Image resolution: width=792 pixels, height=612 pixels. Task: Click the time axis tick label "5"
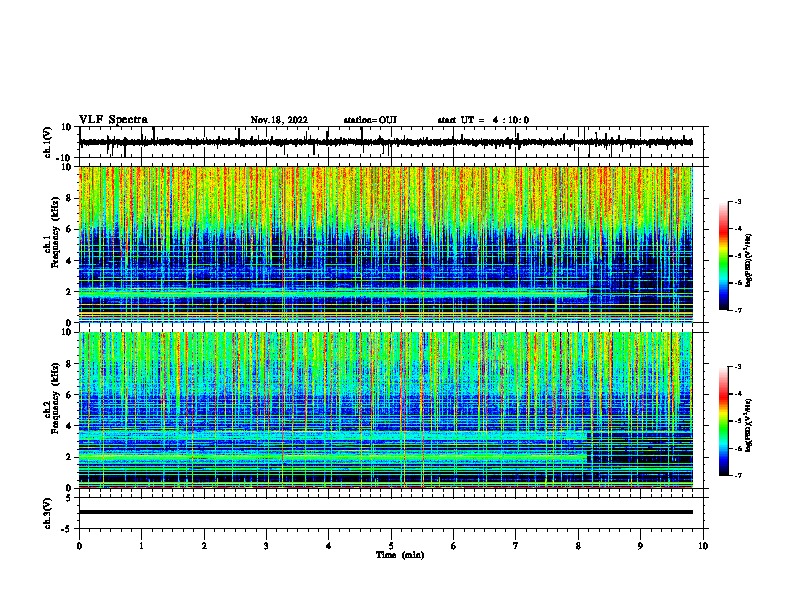coord(391,546)
